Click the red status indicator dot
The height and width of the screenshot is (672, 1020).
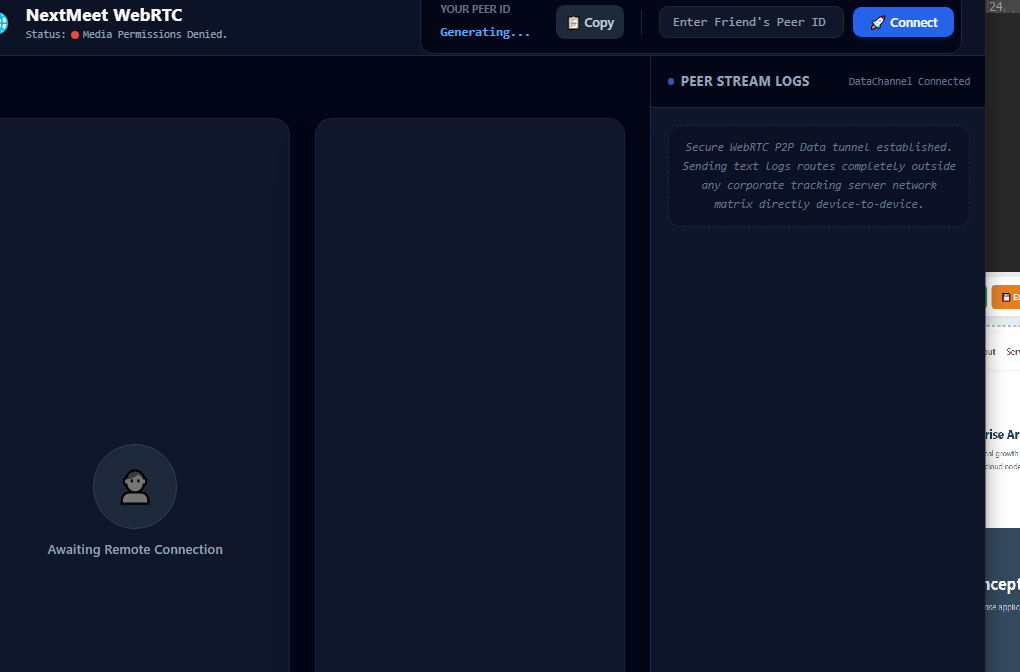coord(75,35)
